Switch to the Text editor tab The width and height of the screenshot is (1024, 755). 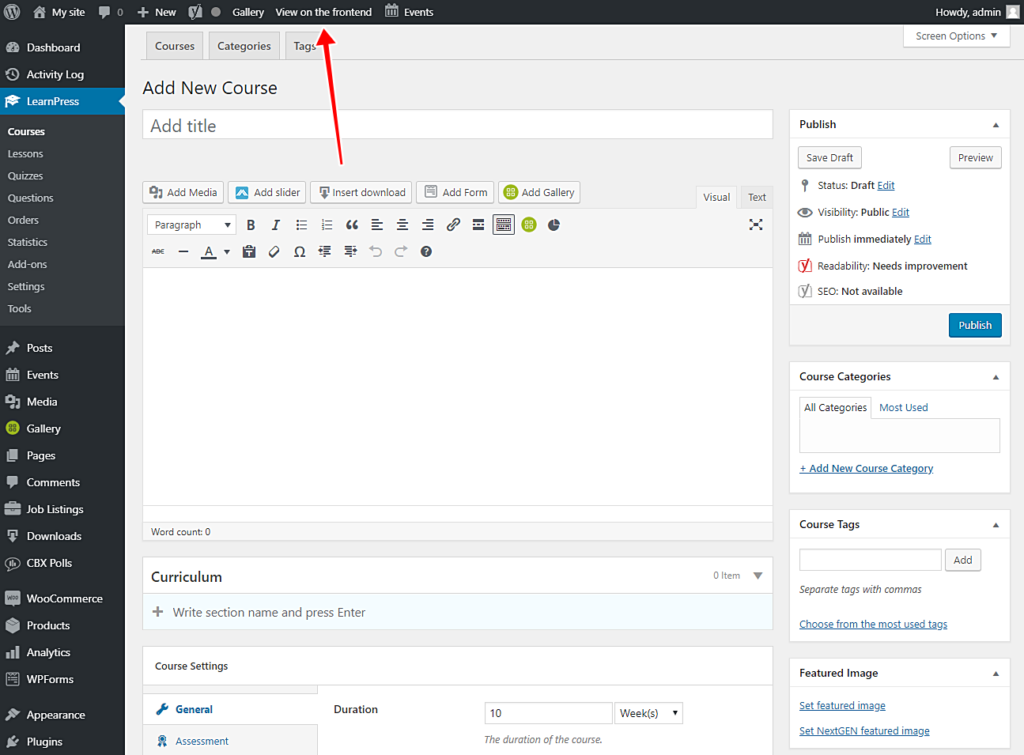point(756,197)
